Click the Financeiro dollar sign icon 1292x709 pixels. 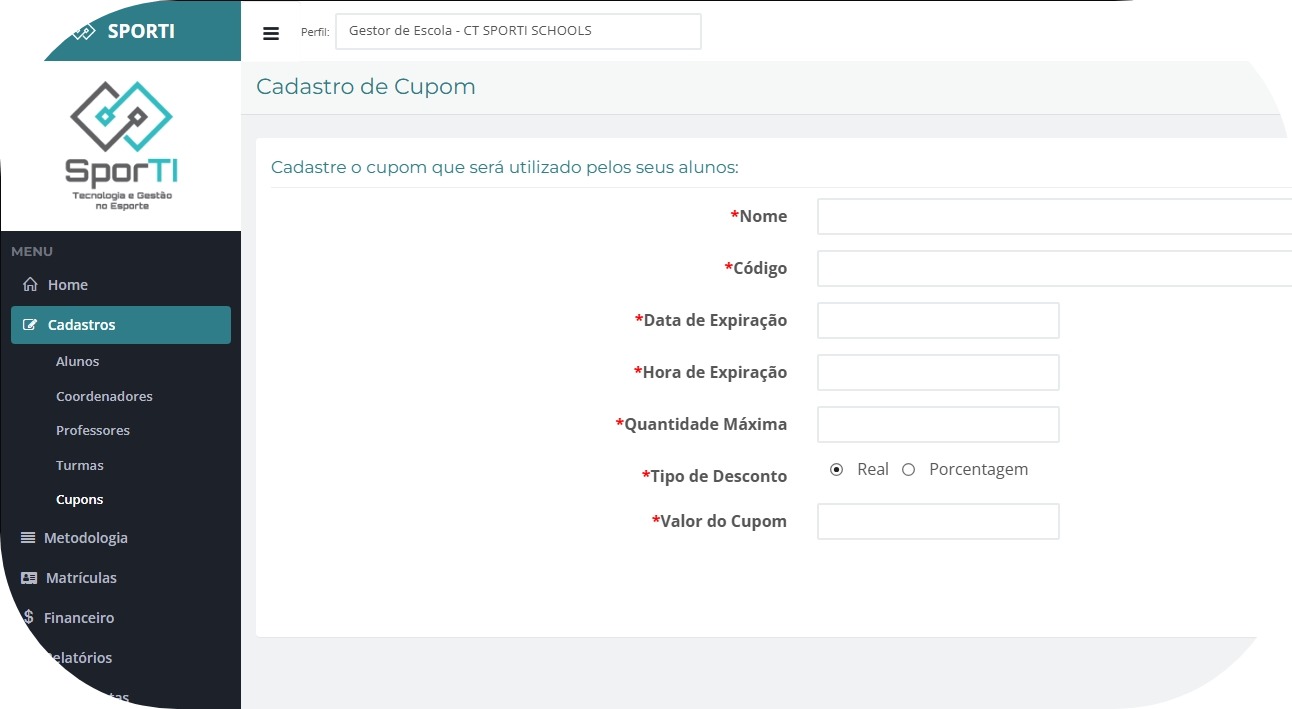(x=29, y=618)
